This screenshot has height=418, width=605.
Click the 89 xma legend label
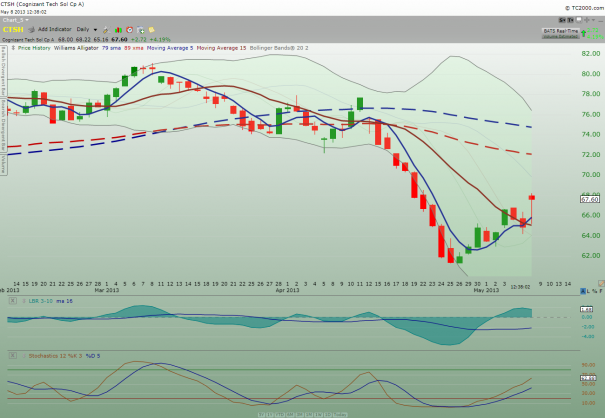click(x=134, y=48)
